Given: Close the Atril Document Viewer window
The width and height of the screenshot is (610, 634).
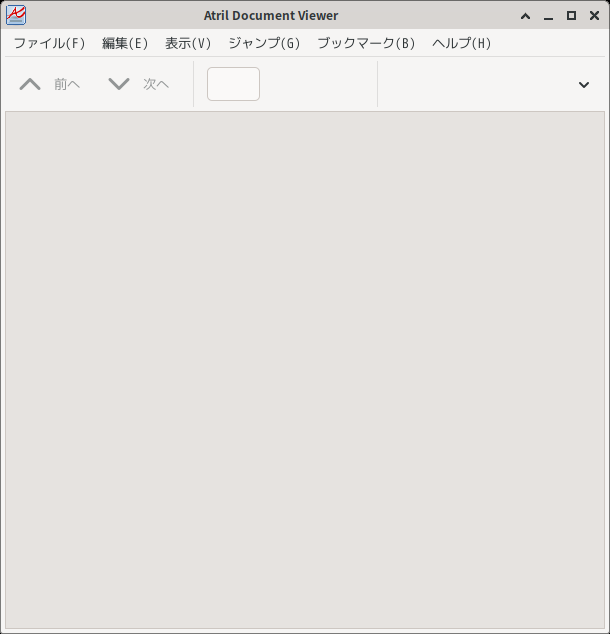Looking at the screenshot, I should click(594, 15).
